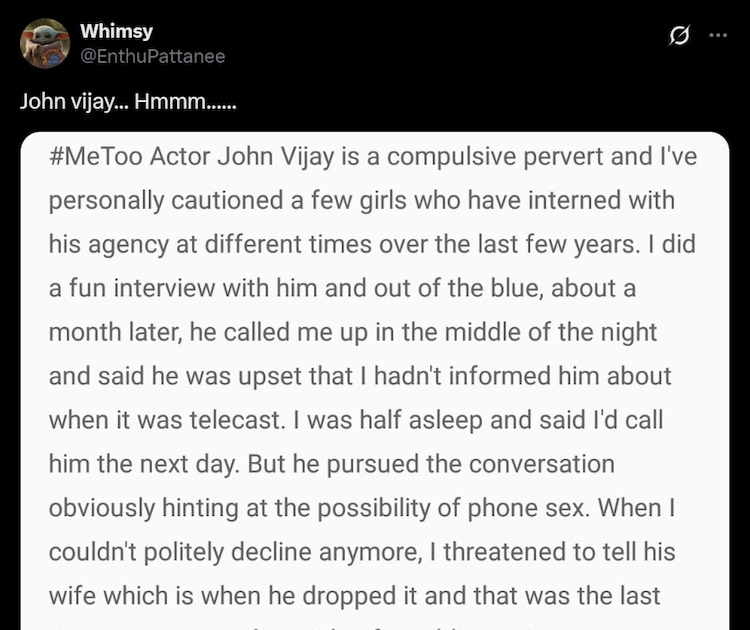Click the tweet text "John vijay... Hmmm......"
Screen dimensions: 750x630
128,101
